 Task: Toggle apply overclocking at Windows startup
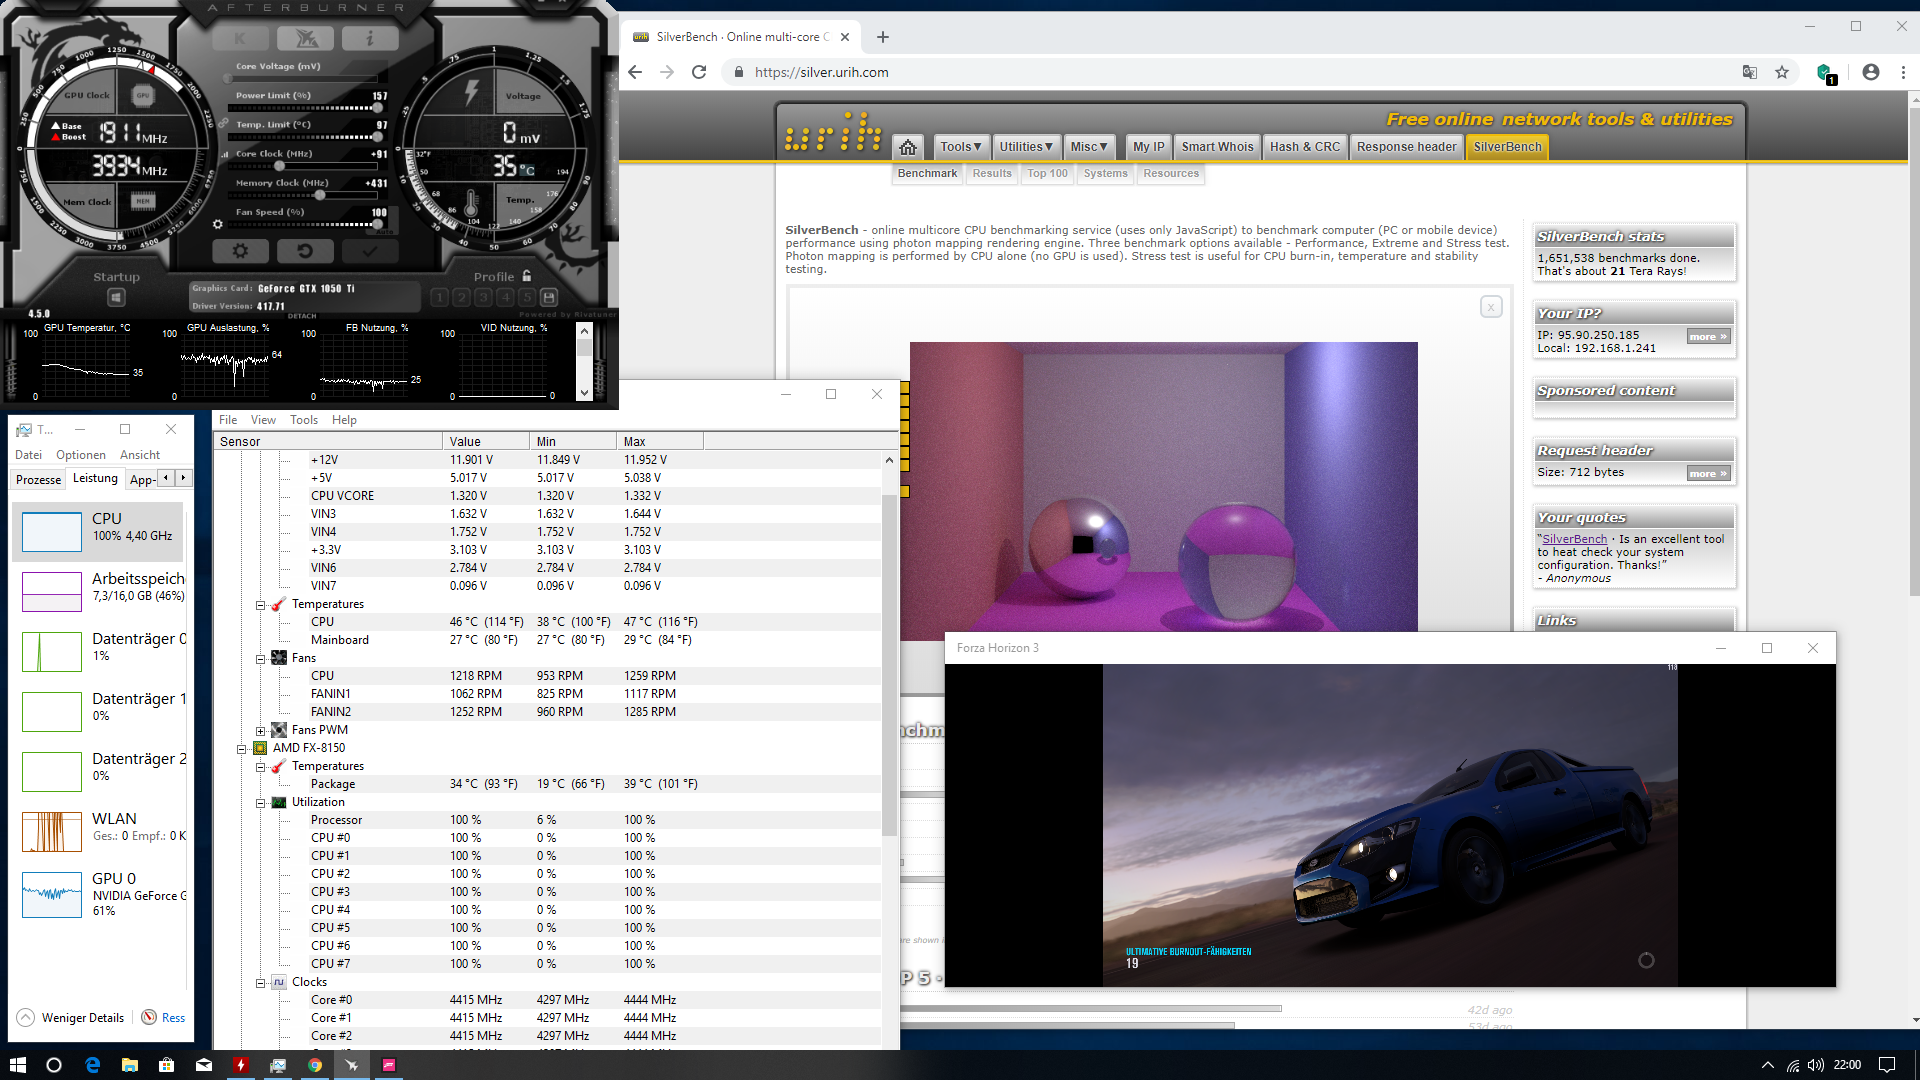[116, 297]
